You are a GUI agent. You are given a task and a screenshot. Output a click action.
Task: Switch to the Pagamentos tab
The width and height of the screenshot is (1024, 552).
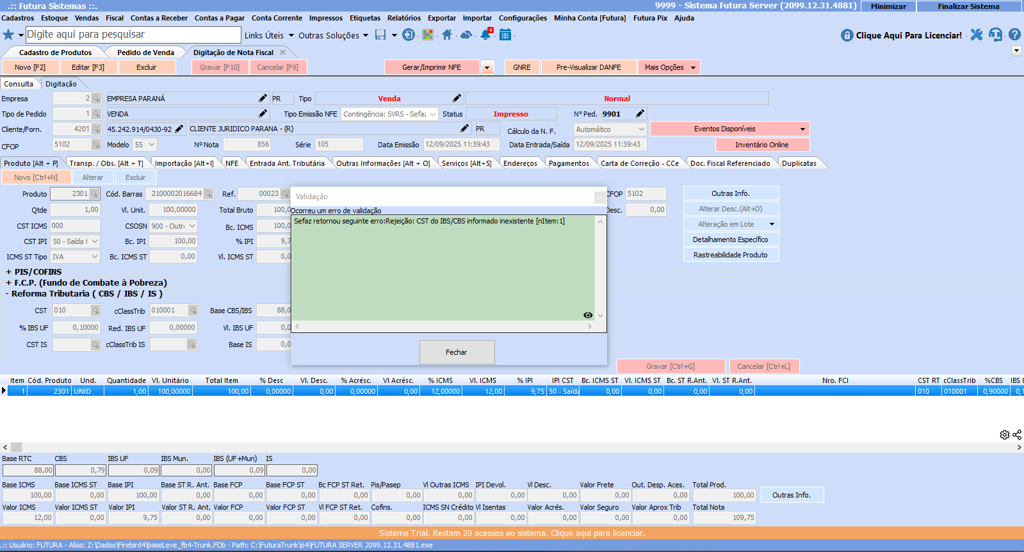568,163
